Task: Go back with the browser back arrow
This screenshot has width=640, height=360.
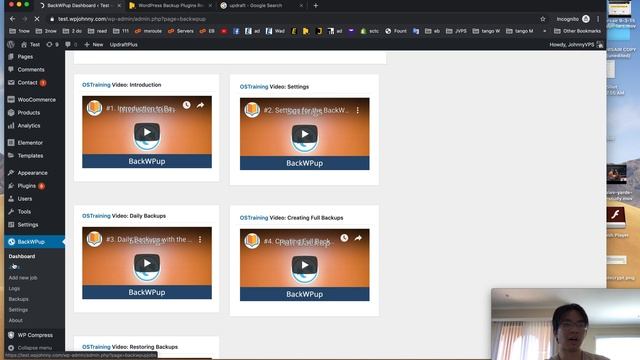Action: click(x=12, y=19)
